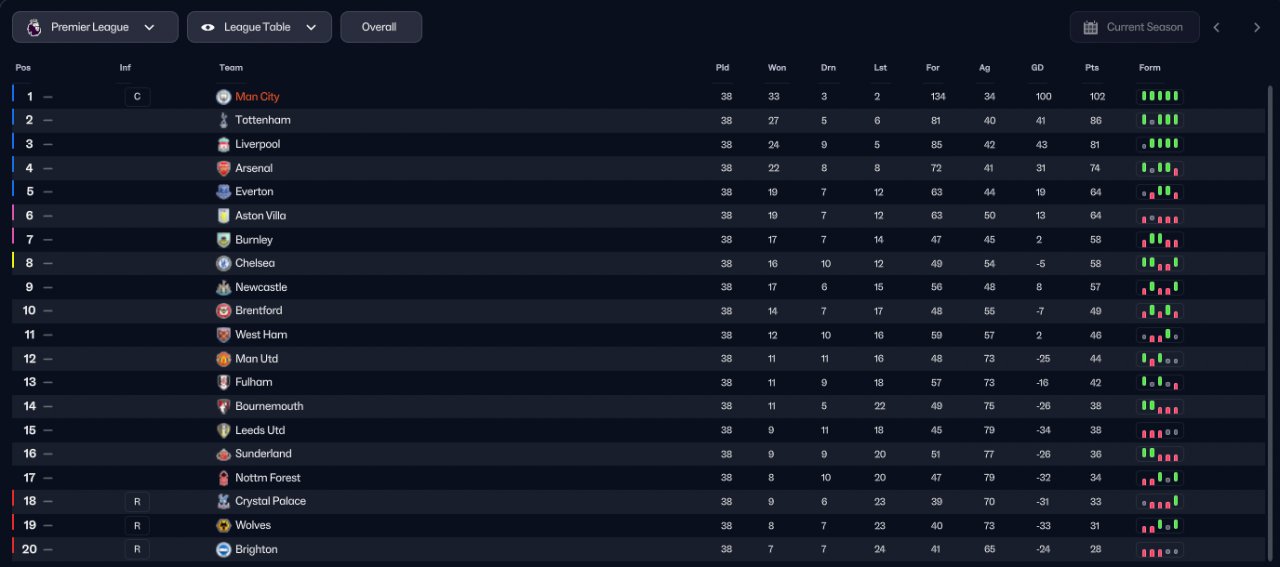Screen dimensions: 1280x567
Task: Open the Premier League competition dropdown
Action: coord(95,27)
